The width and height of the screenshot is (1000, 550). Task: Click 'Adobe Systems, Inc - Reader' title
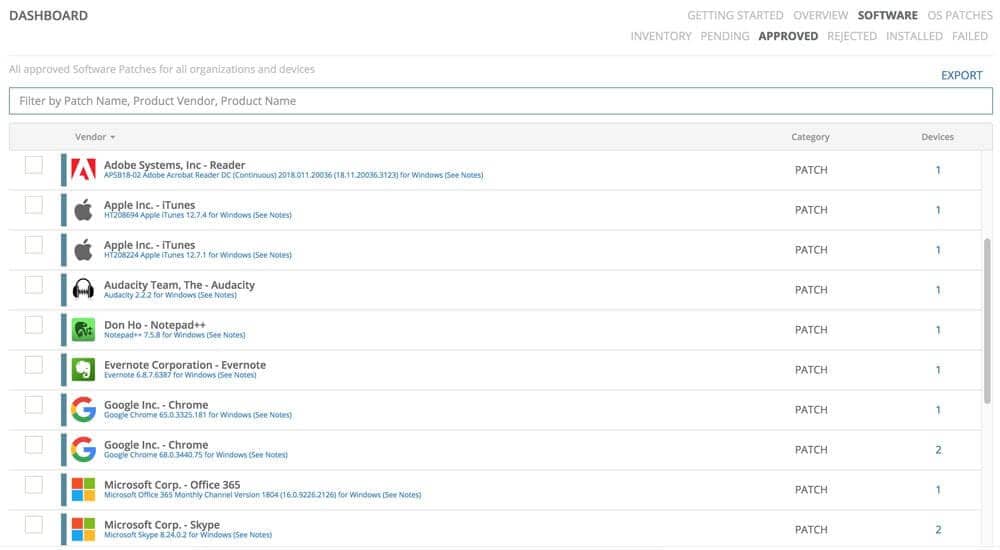175,165
